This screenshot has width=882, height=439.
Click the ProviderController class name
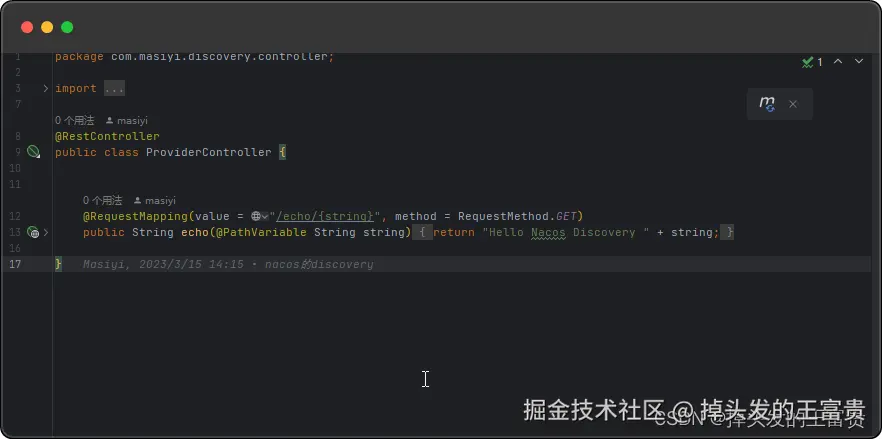[209, 152]
